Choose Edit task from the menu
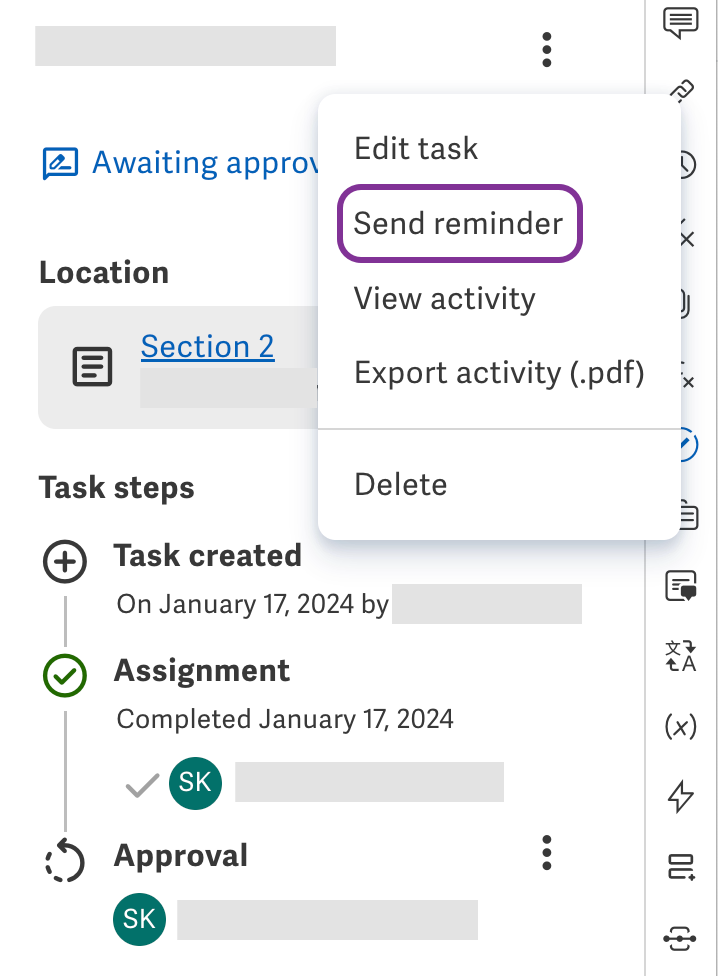 point(416,148)
